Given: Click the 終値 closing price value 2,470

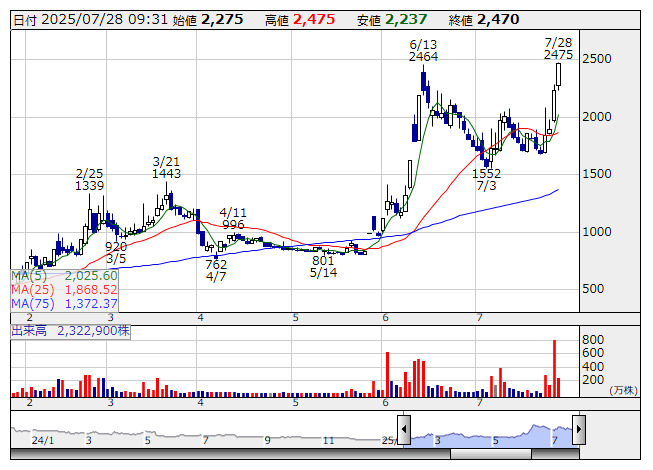Looking at the screenshot, I should [x=497, y=19].
